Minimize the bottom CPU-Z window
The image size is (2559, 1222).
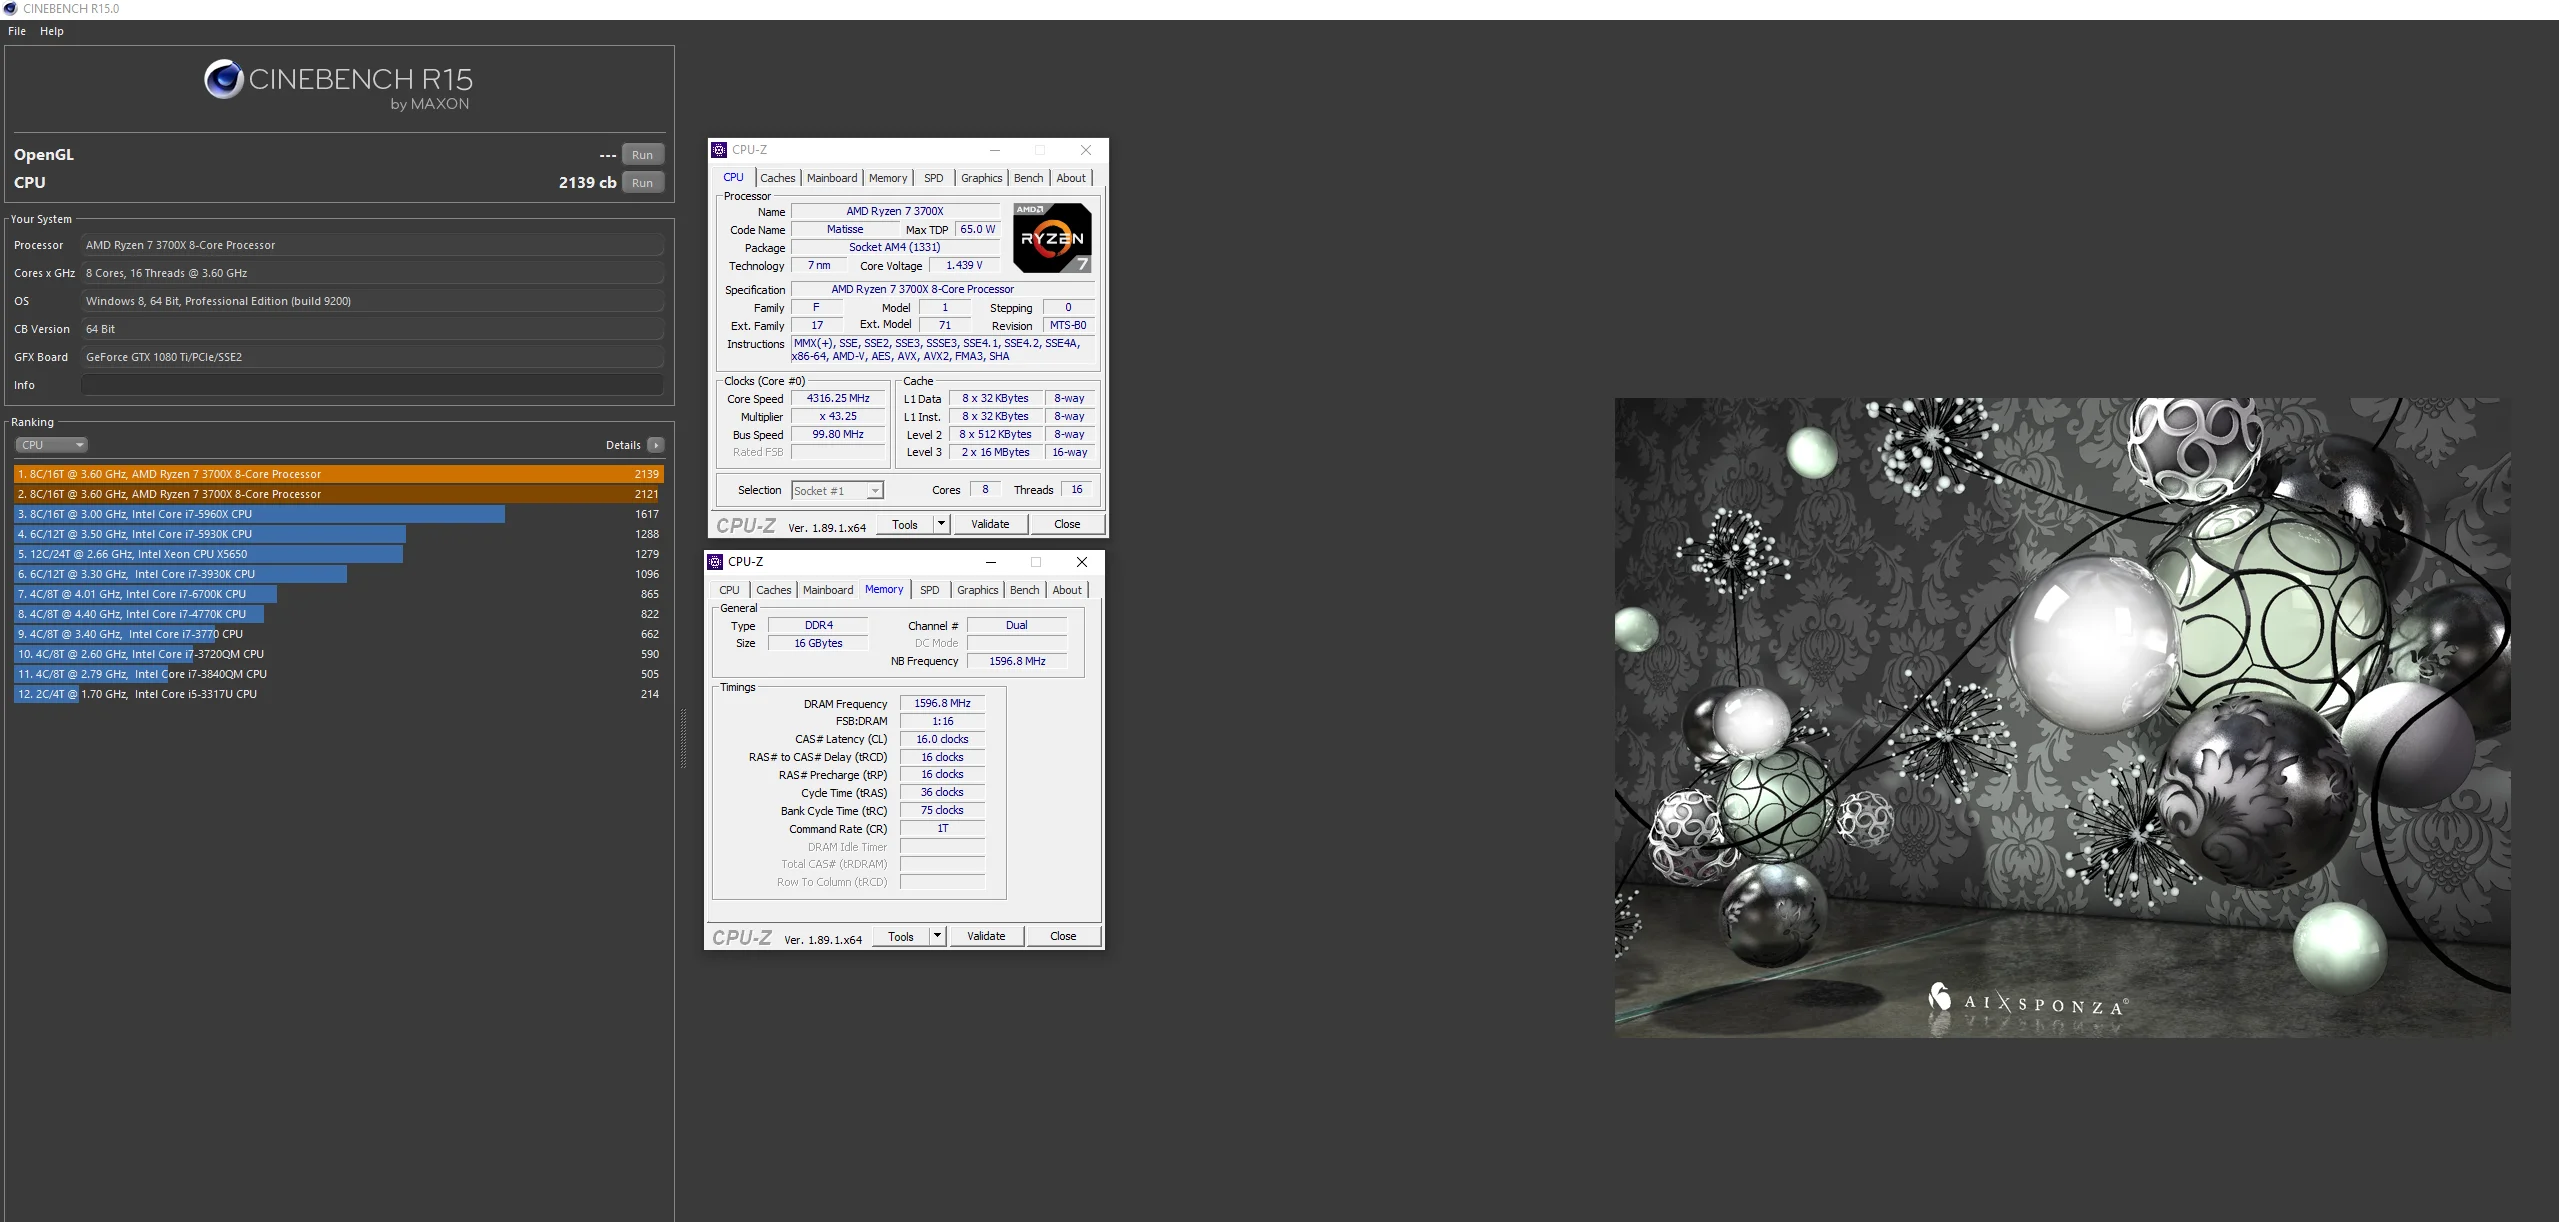pos(990,562)
